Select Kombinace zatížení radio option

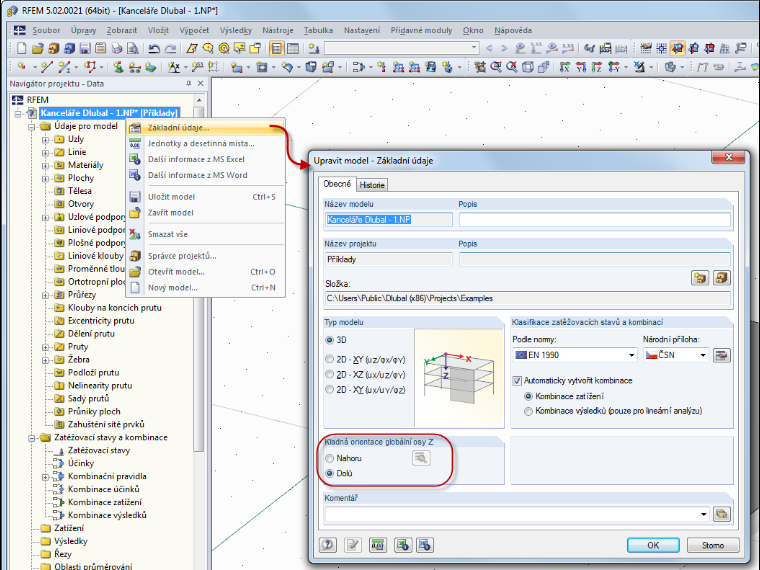click(528, 396)
